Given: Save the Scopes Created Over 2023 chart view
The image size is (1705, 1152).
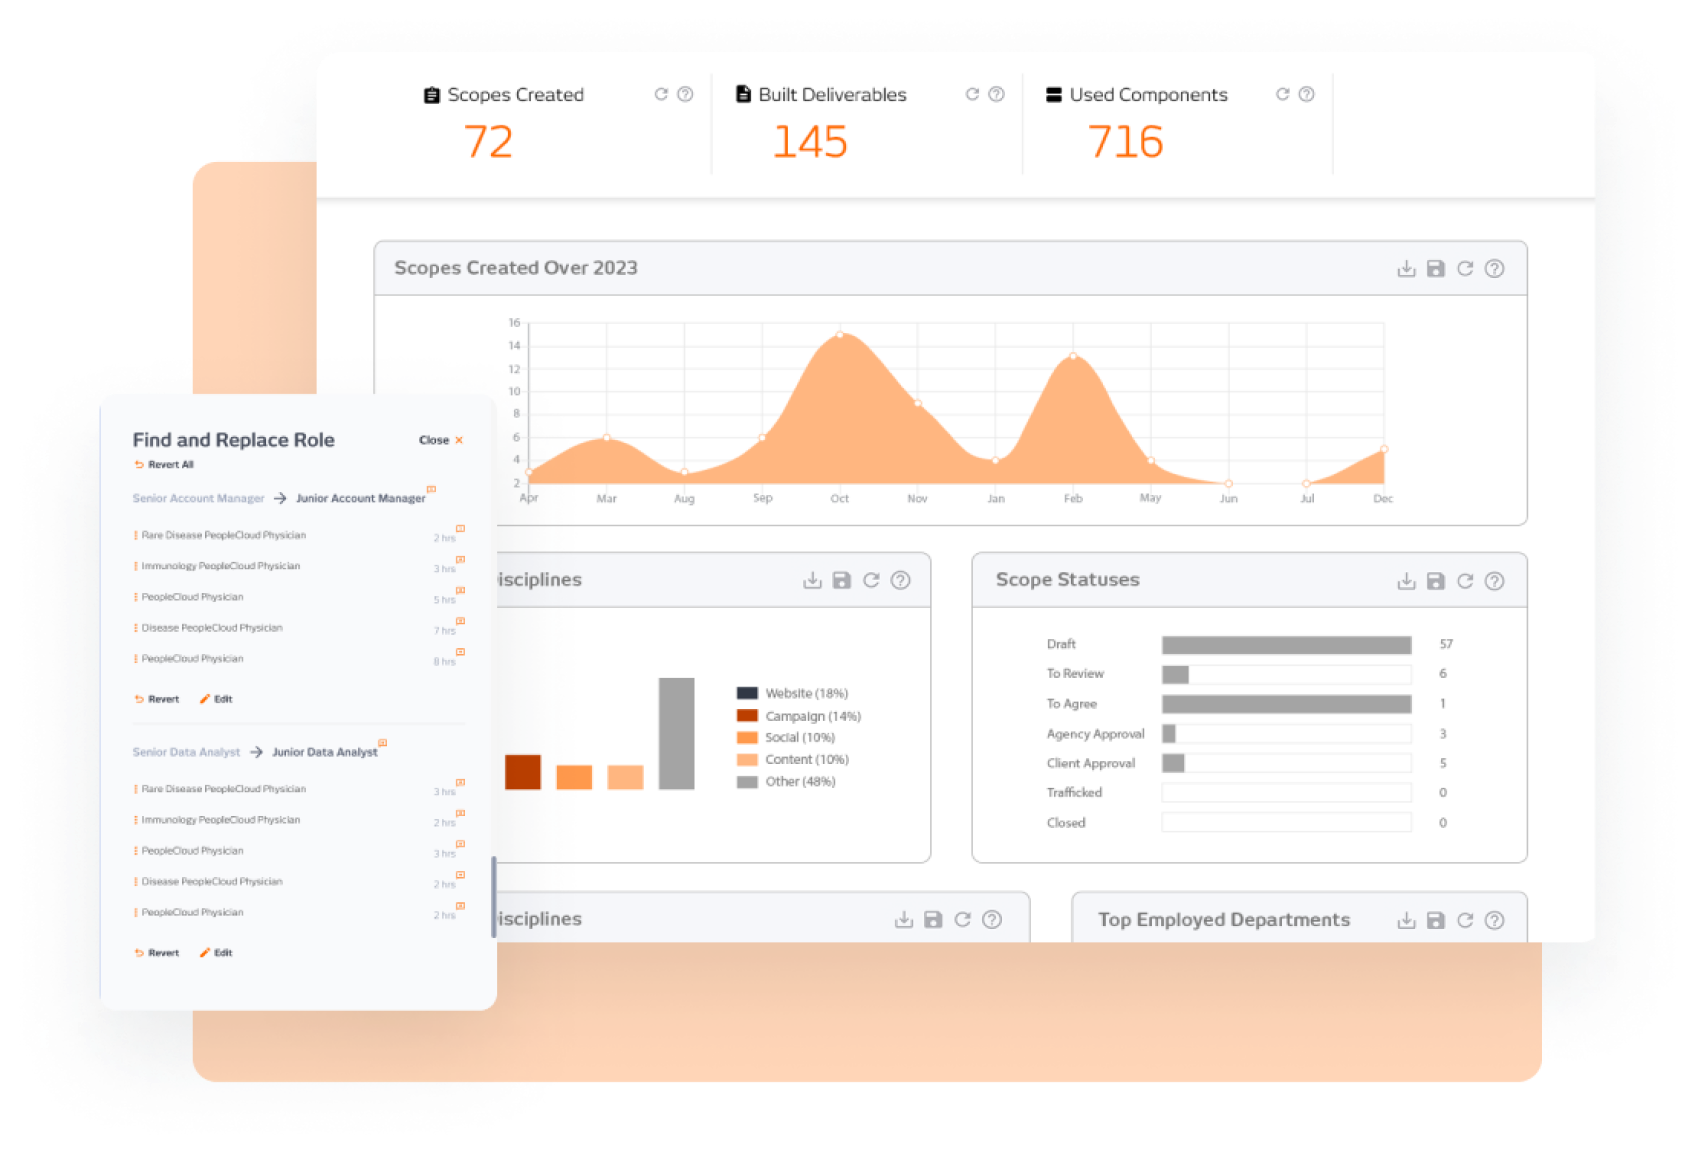Looking at the screenshot, I should pos(1436,268).
